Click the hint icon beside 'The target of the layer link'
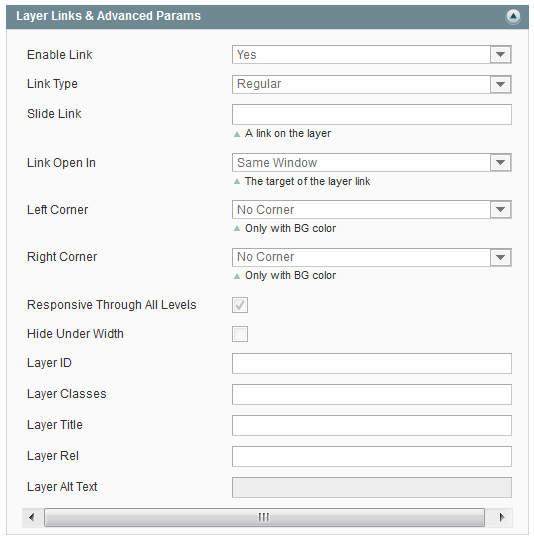Screen dimensions: 534x539 237,182
